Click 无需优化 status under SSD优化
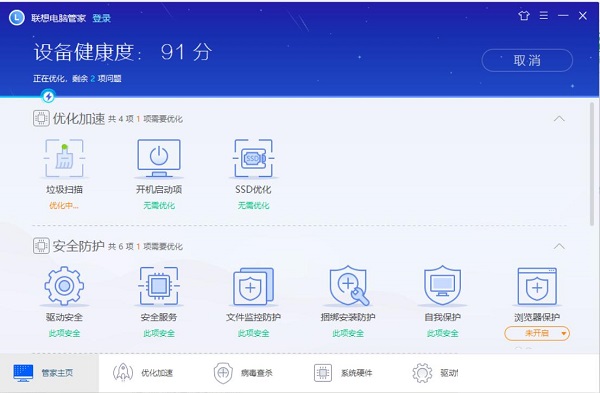Image resolution: width=600 pixels, height=393 pixels. (x=253, y=205)
